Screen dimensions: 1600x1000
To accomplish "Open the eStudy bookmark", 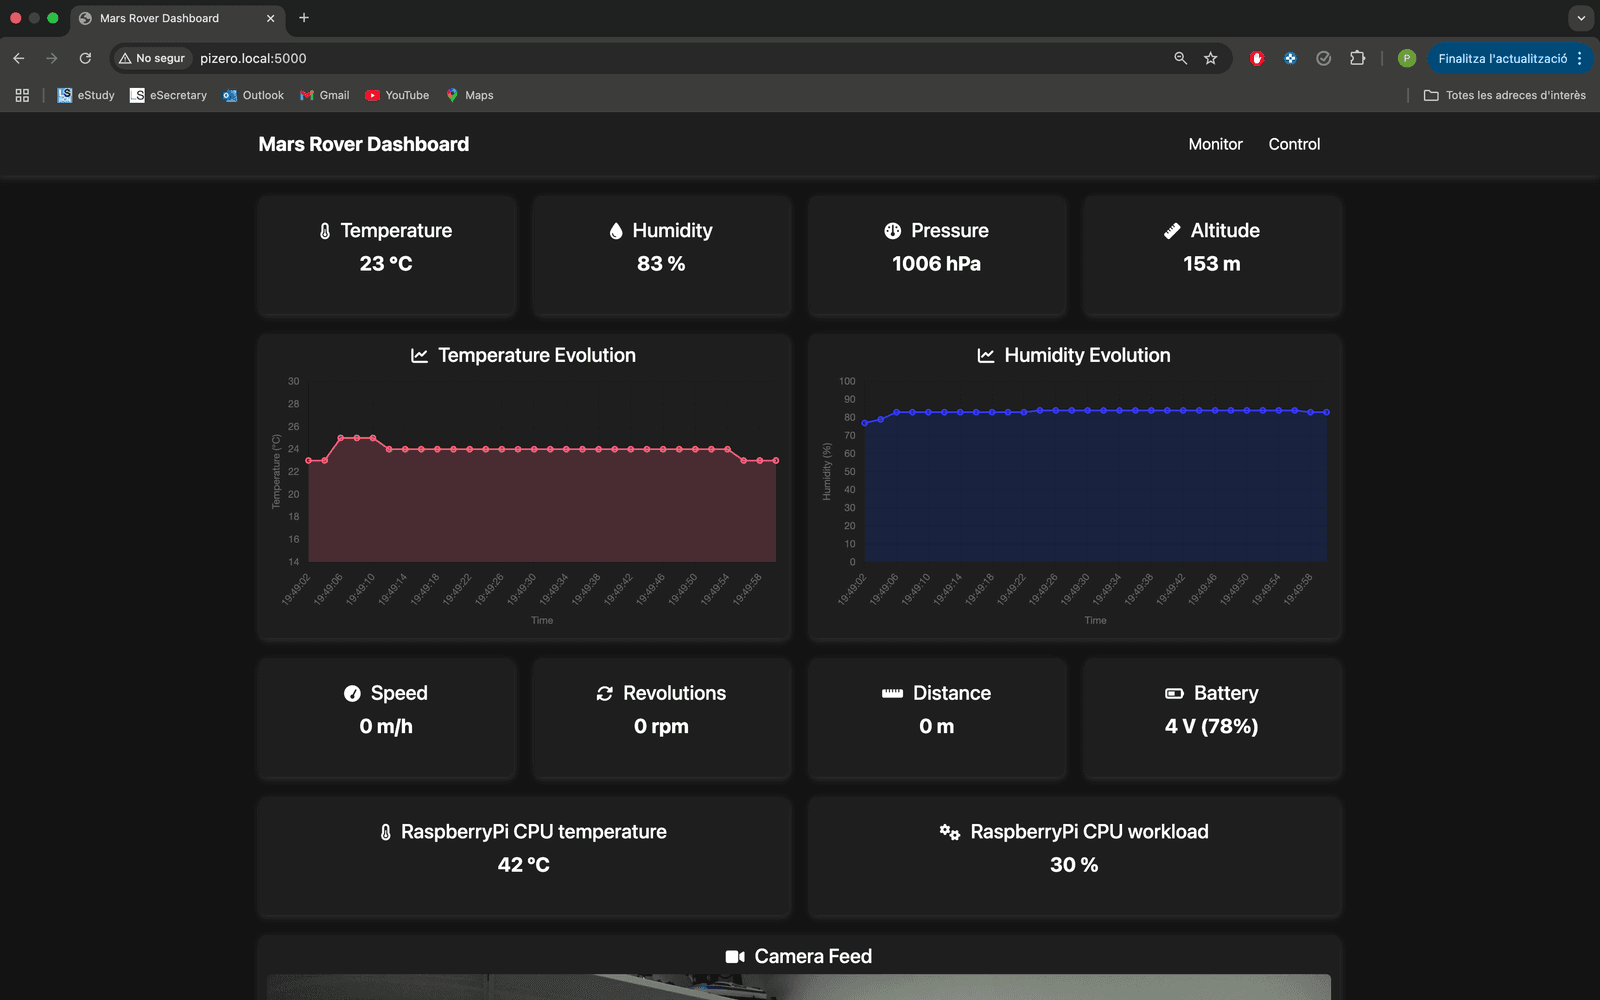I will coord(86,95).
